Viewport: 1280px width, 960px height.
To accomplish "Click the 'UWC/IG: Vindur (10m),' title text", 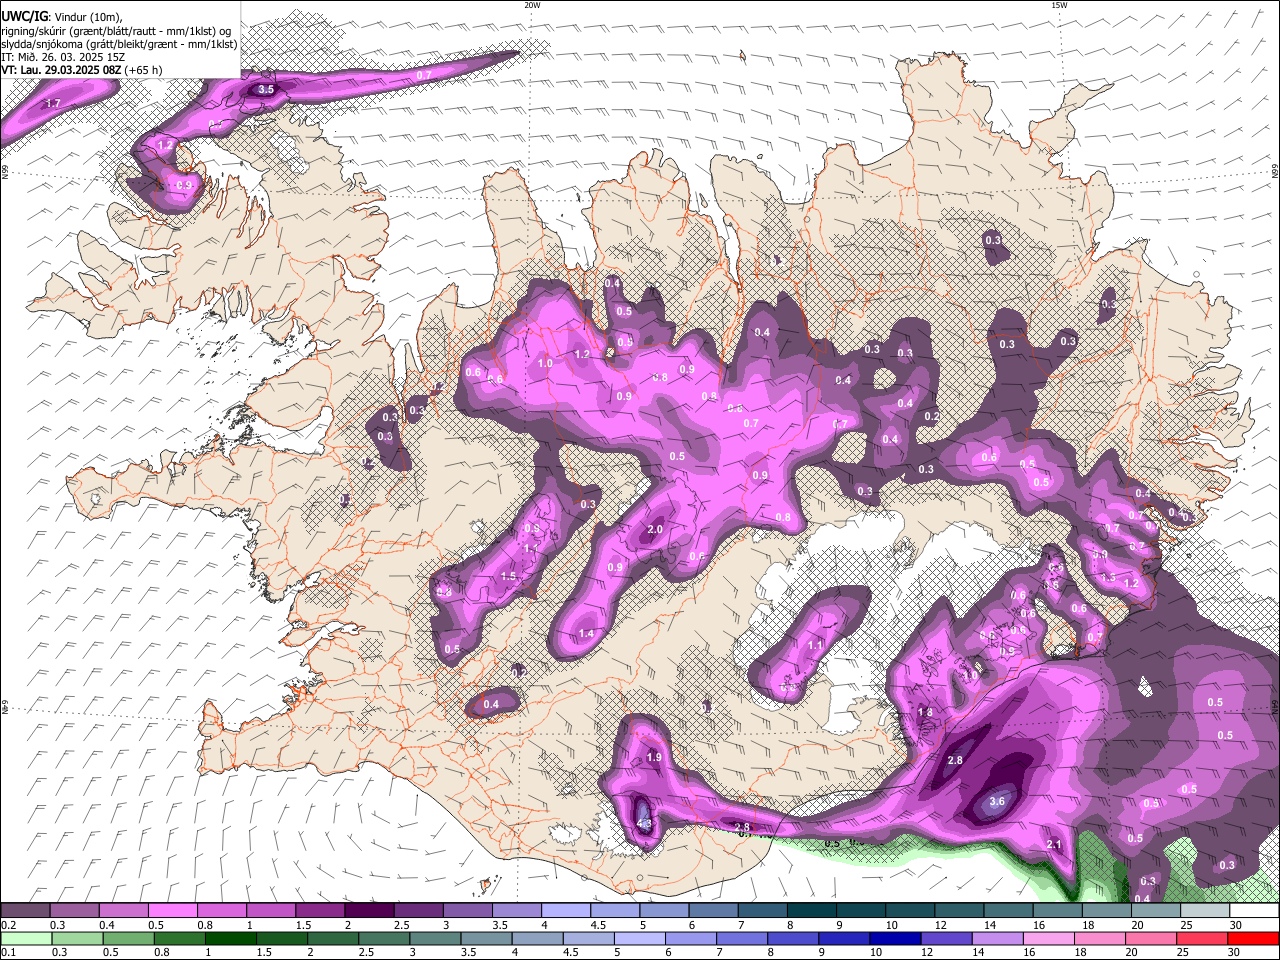I will point(62,17).
